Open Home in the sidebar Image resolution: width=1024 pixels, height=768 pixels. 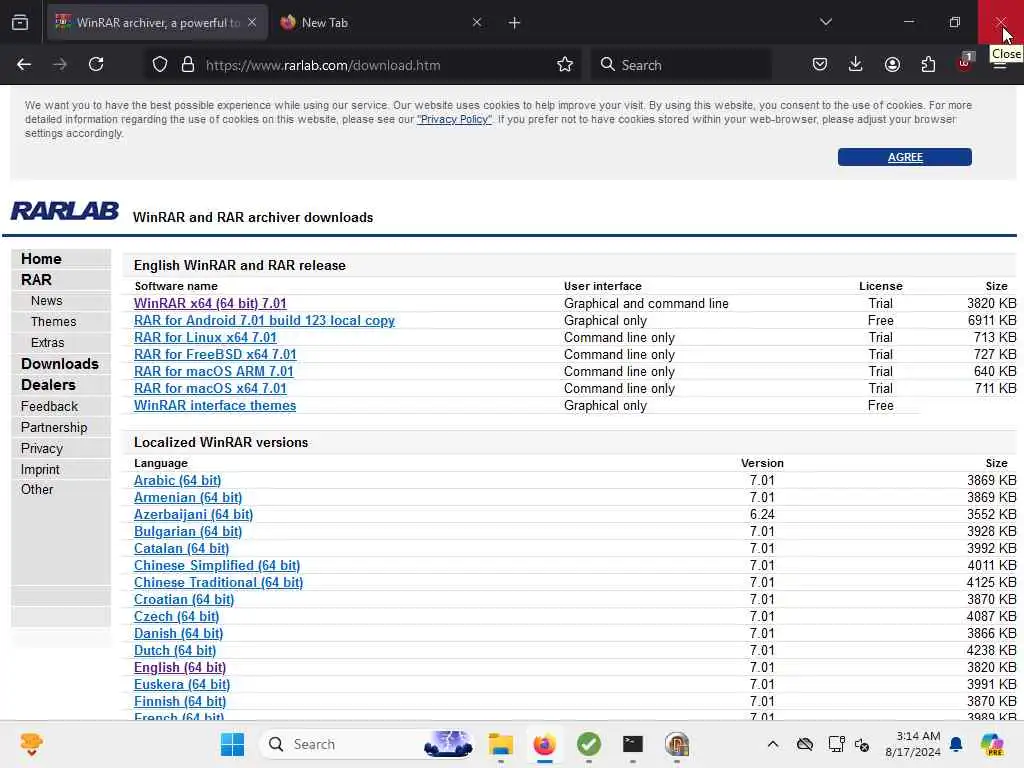pyautogui.click(x=41, y=259)
